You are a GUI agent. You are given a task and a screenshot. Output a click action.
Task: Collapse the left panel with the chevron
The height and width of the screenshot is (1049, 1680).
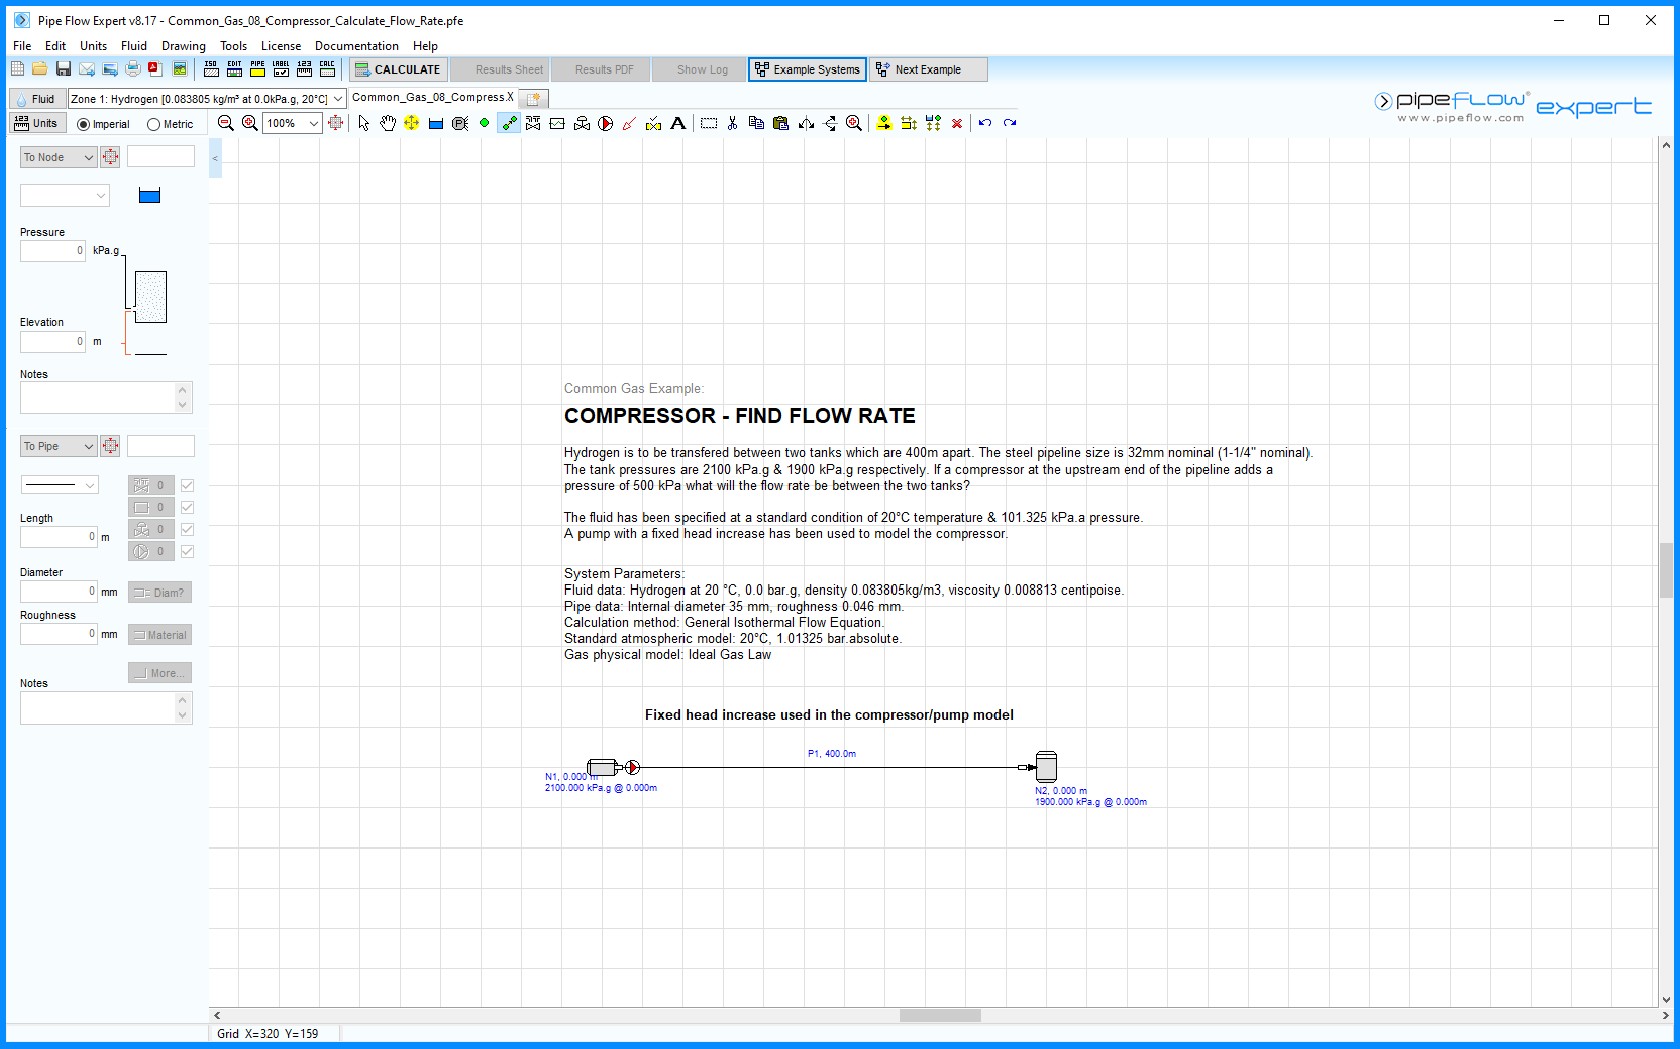point(215,158)
